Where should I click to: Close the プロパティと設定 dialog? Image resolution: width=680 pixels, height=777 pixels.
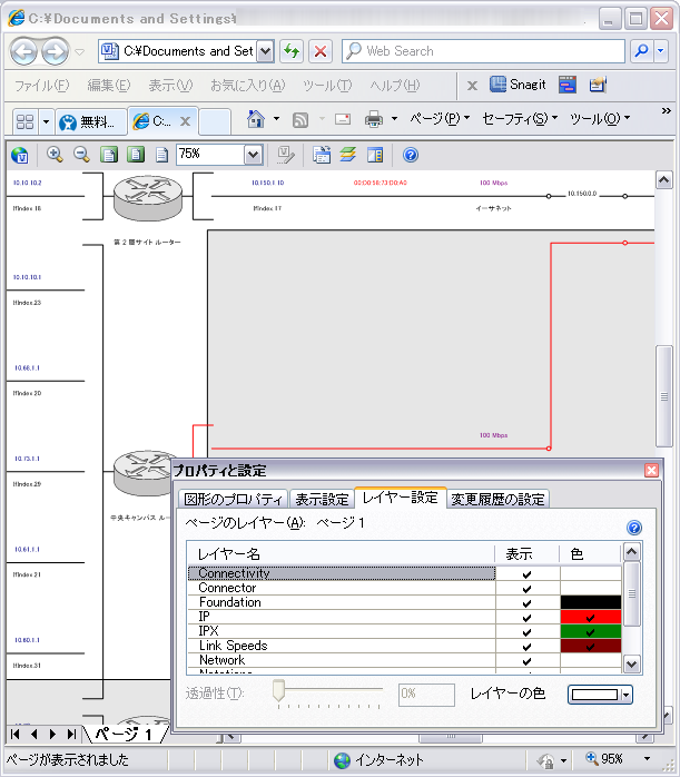click(651, 470)
